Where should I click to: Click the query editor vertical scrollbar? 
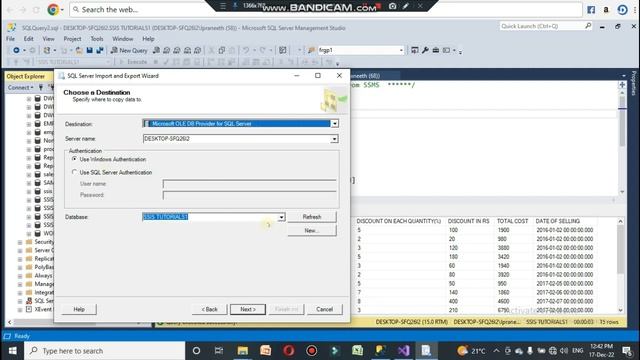pos(622,141)
